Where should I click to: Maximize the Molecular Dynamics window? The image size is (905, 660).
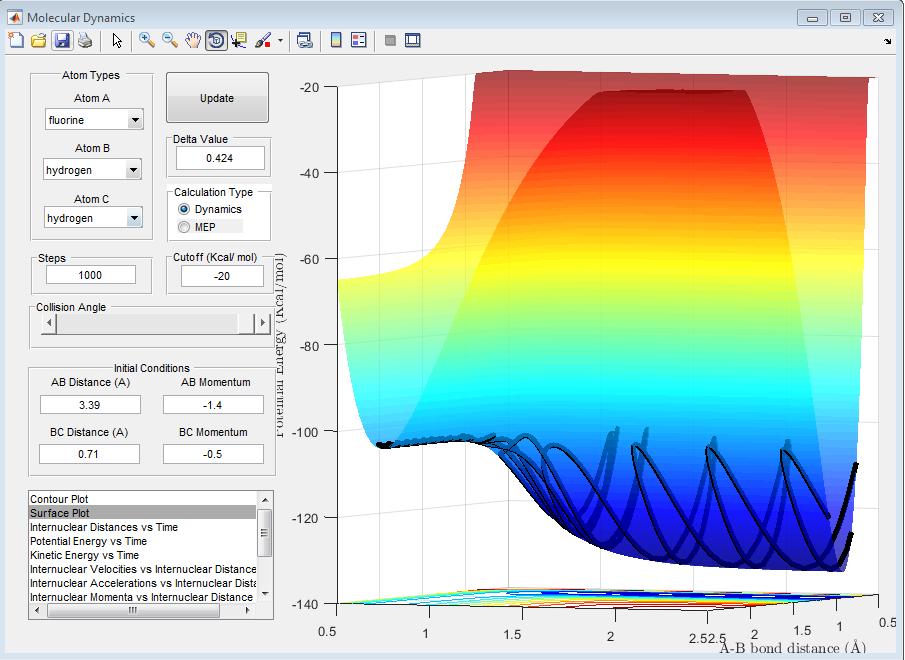[845, 18]
